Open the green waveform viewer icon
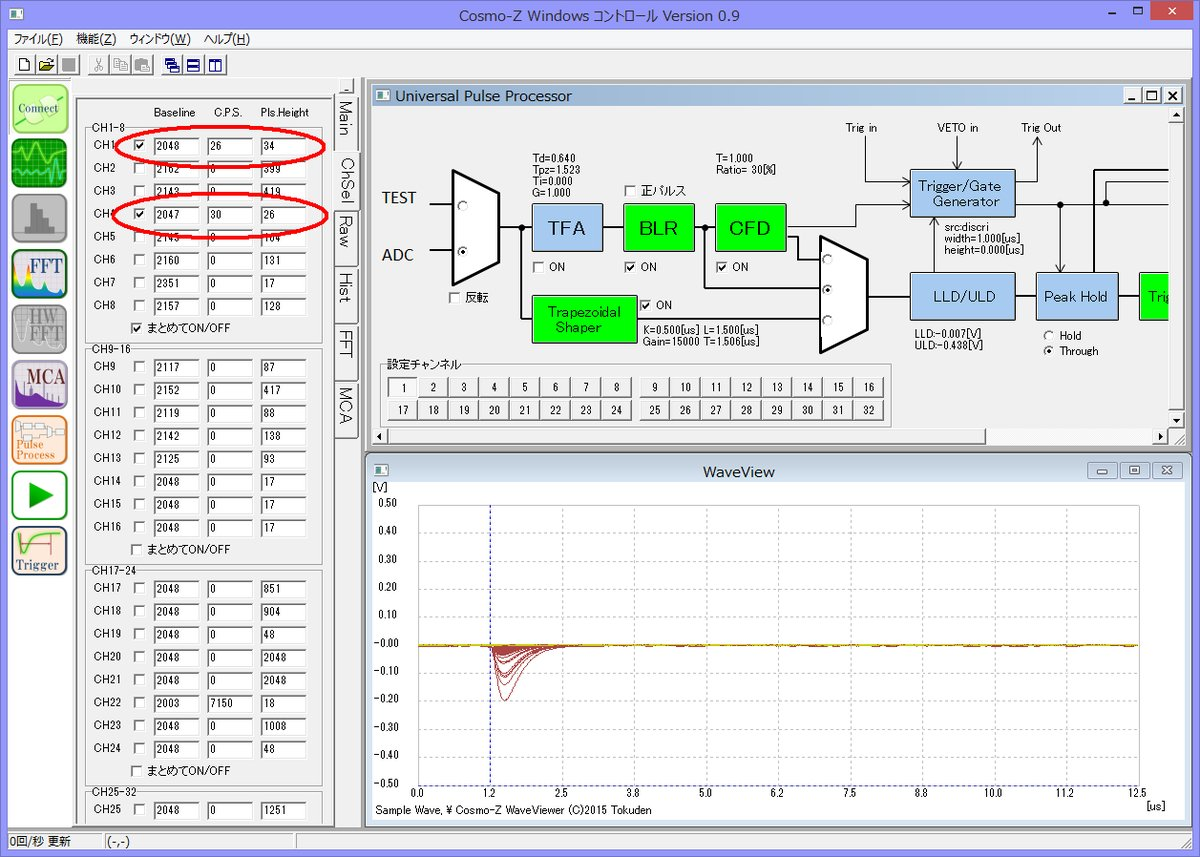 point(40,164)
